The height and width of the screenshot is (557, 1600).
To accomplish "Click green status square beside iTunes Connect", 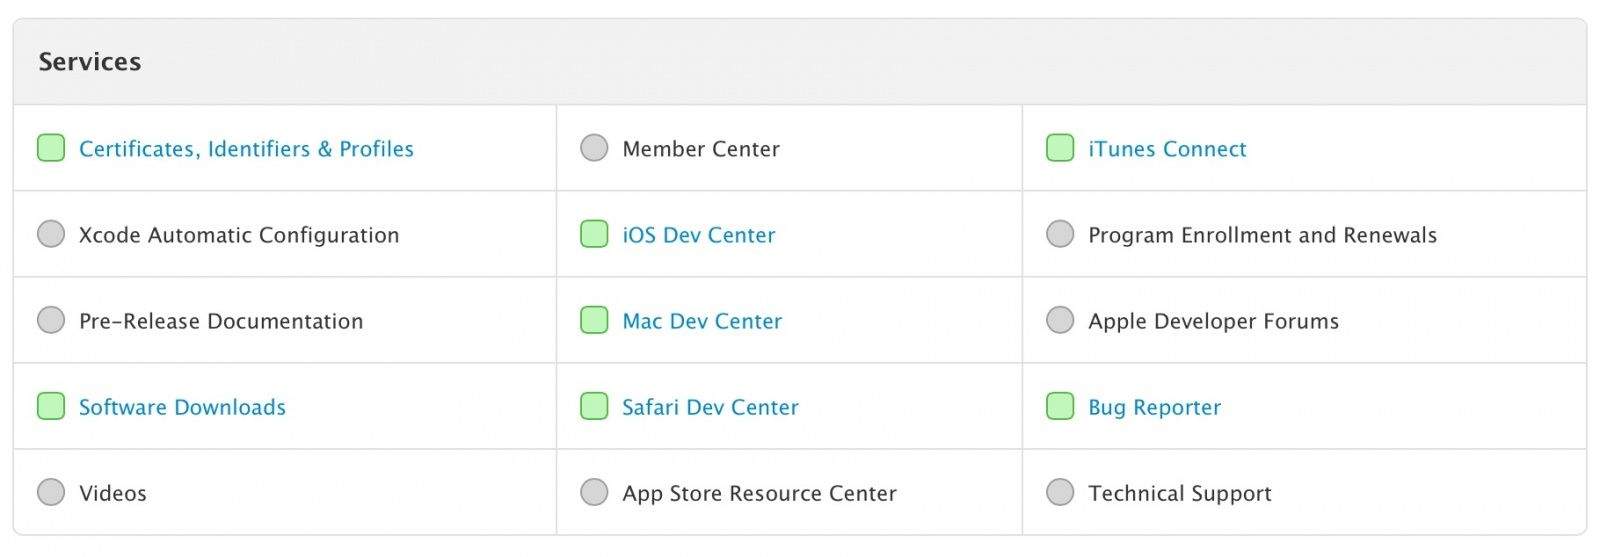I will 1060,149.
